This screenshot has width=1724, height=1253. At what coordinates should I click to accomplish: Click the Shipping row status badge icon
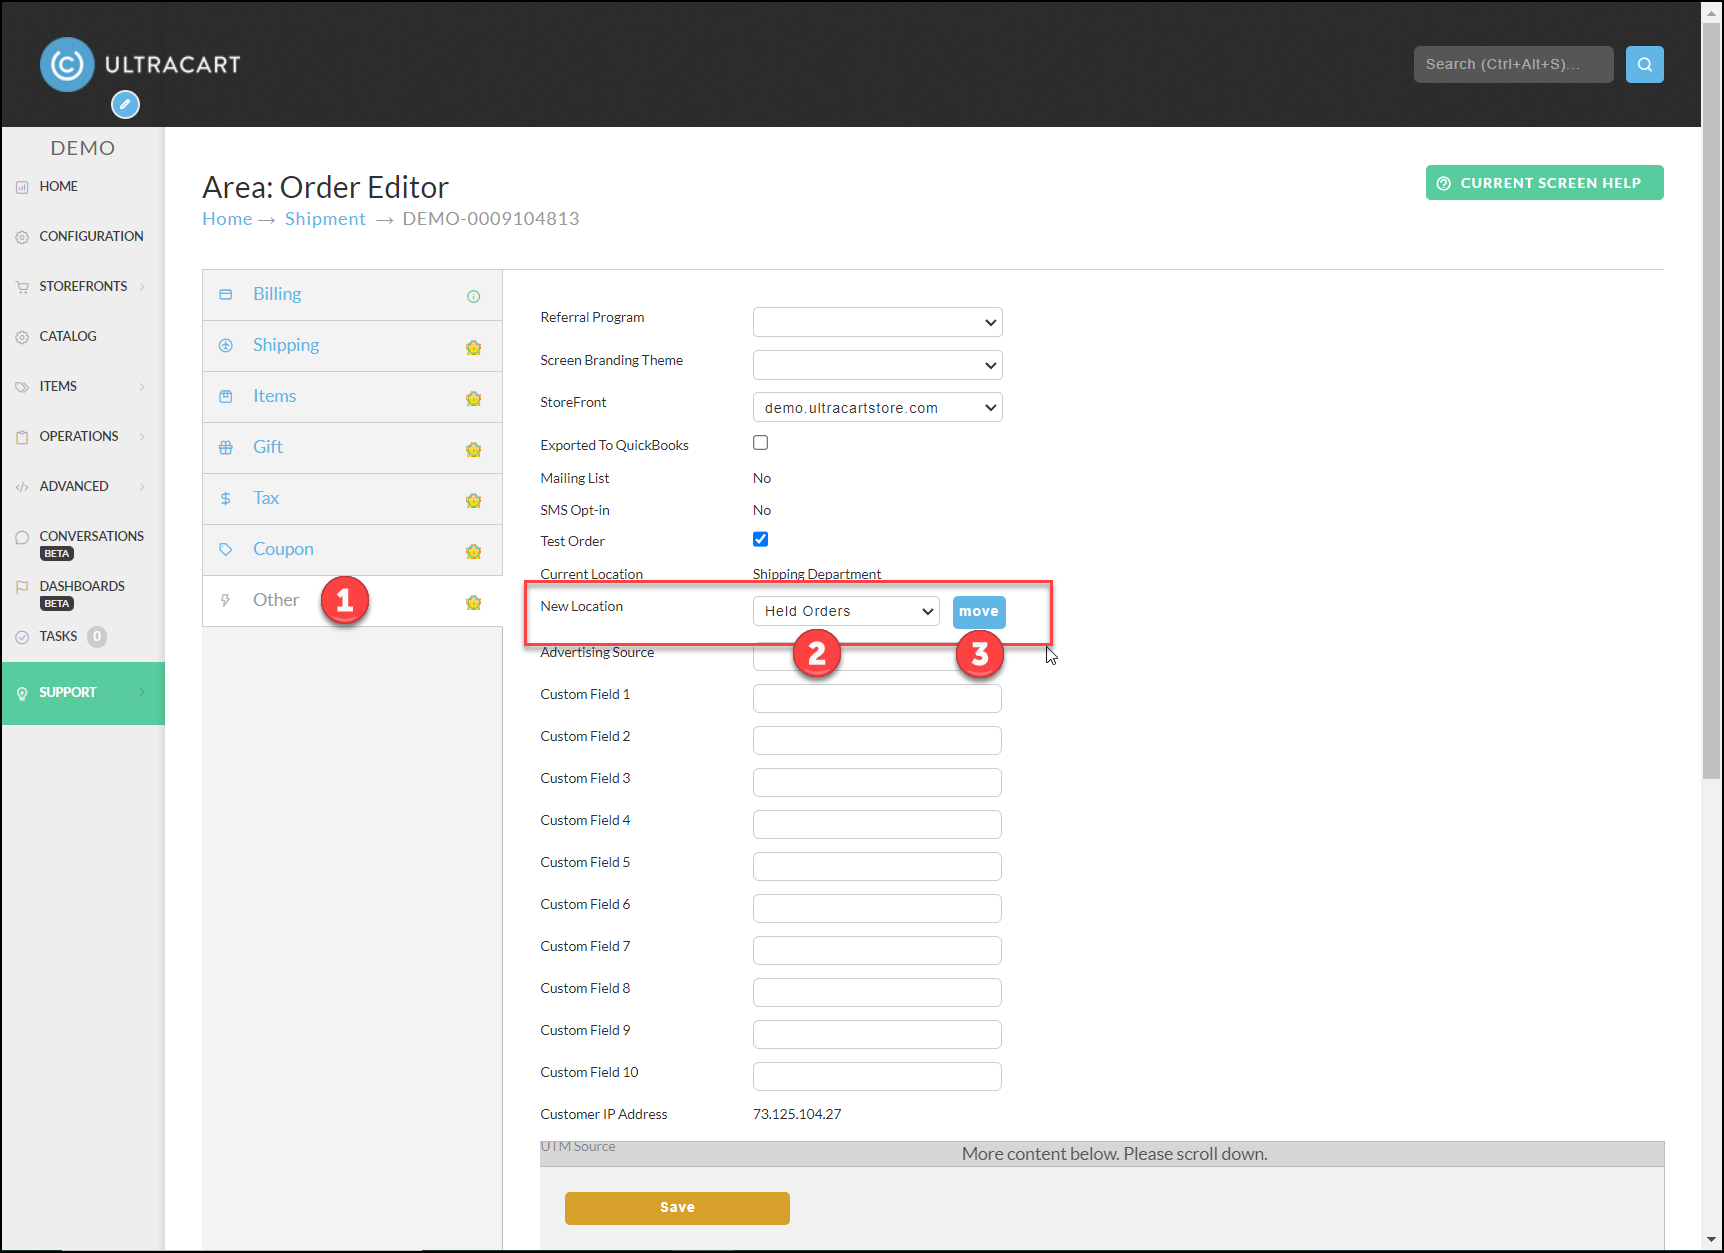click(x=474, y=347)
